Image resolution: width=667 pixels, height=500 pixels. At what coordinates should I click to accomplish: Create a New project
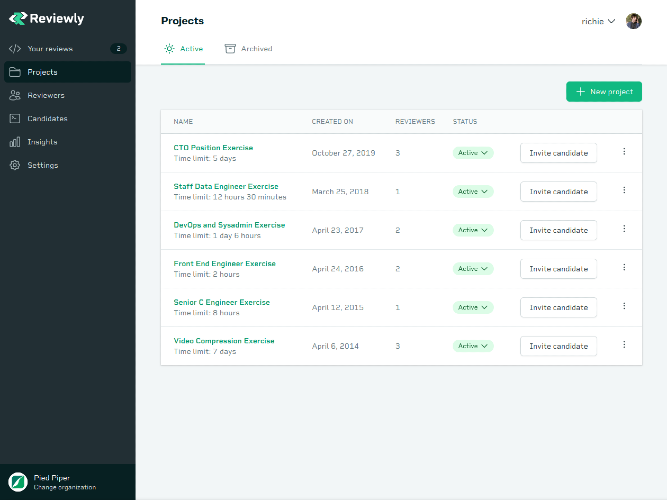(604, 91)
